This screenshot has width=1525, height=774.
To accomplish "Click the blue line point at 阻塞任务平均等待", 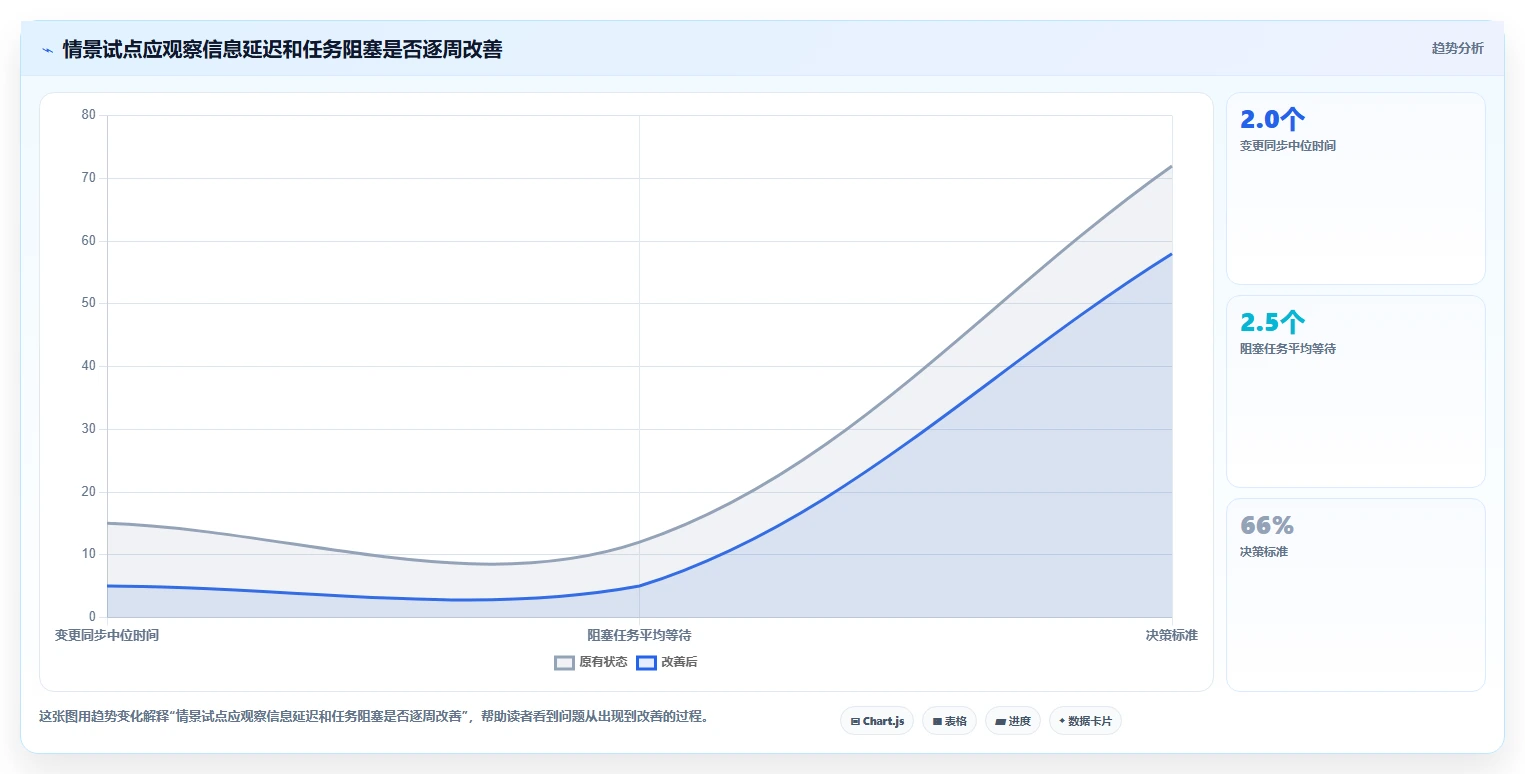I will 639,586.
